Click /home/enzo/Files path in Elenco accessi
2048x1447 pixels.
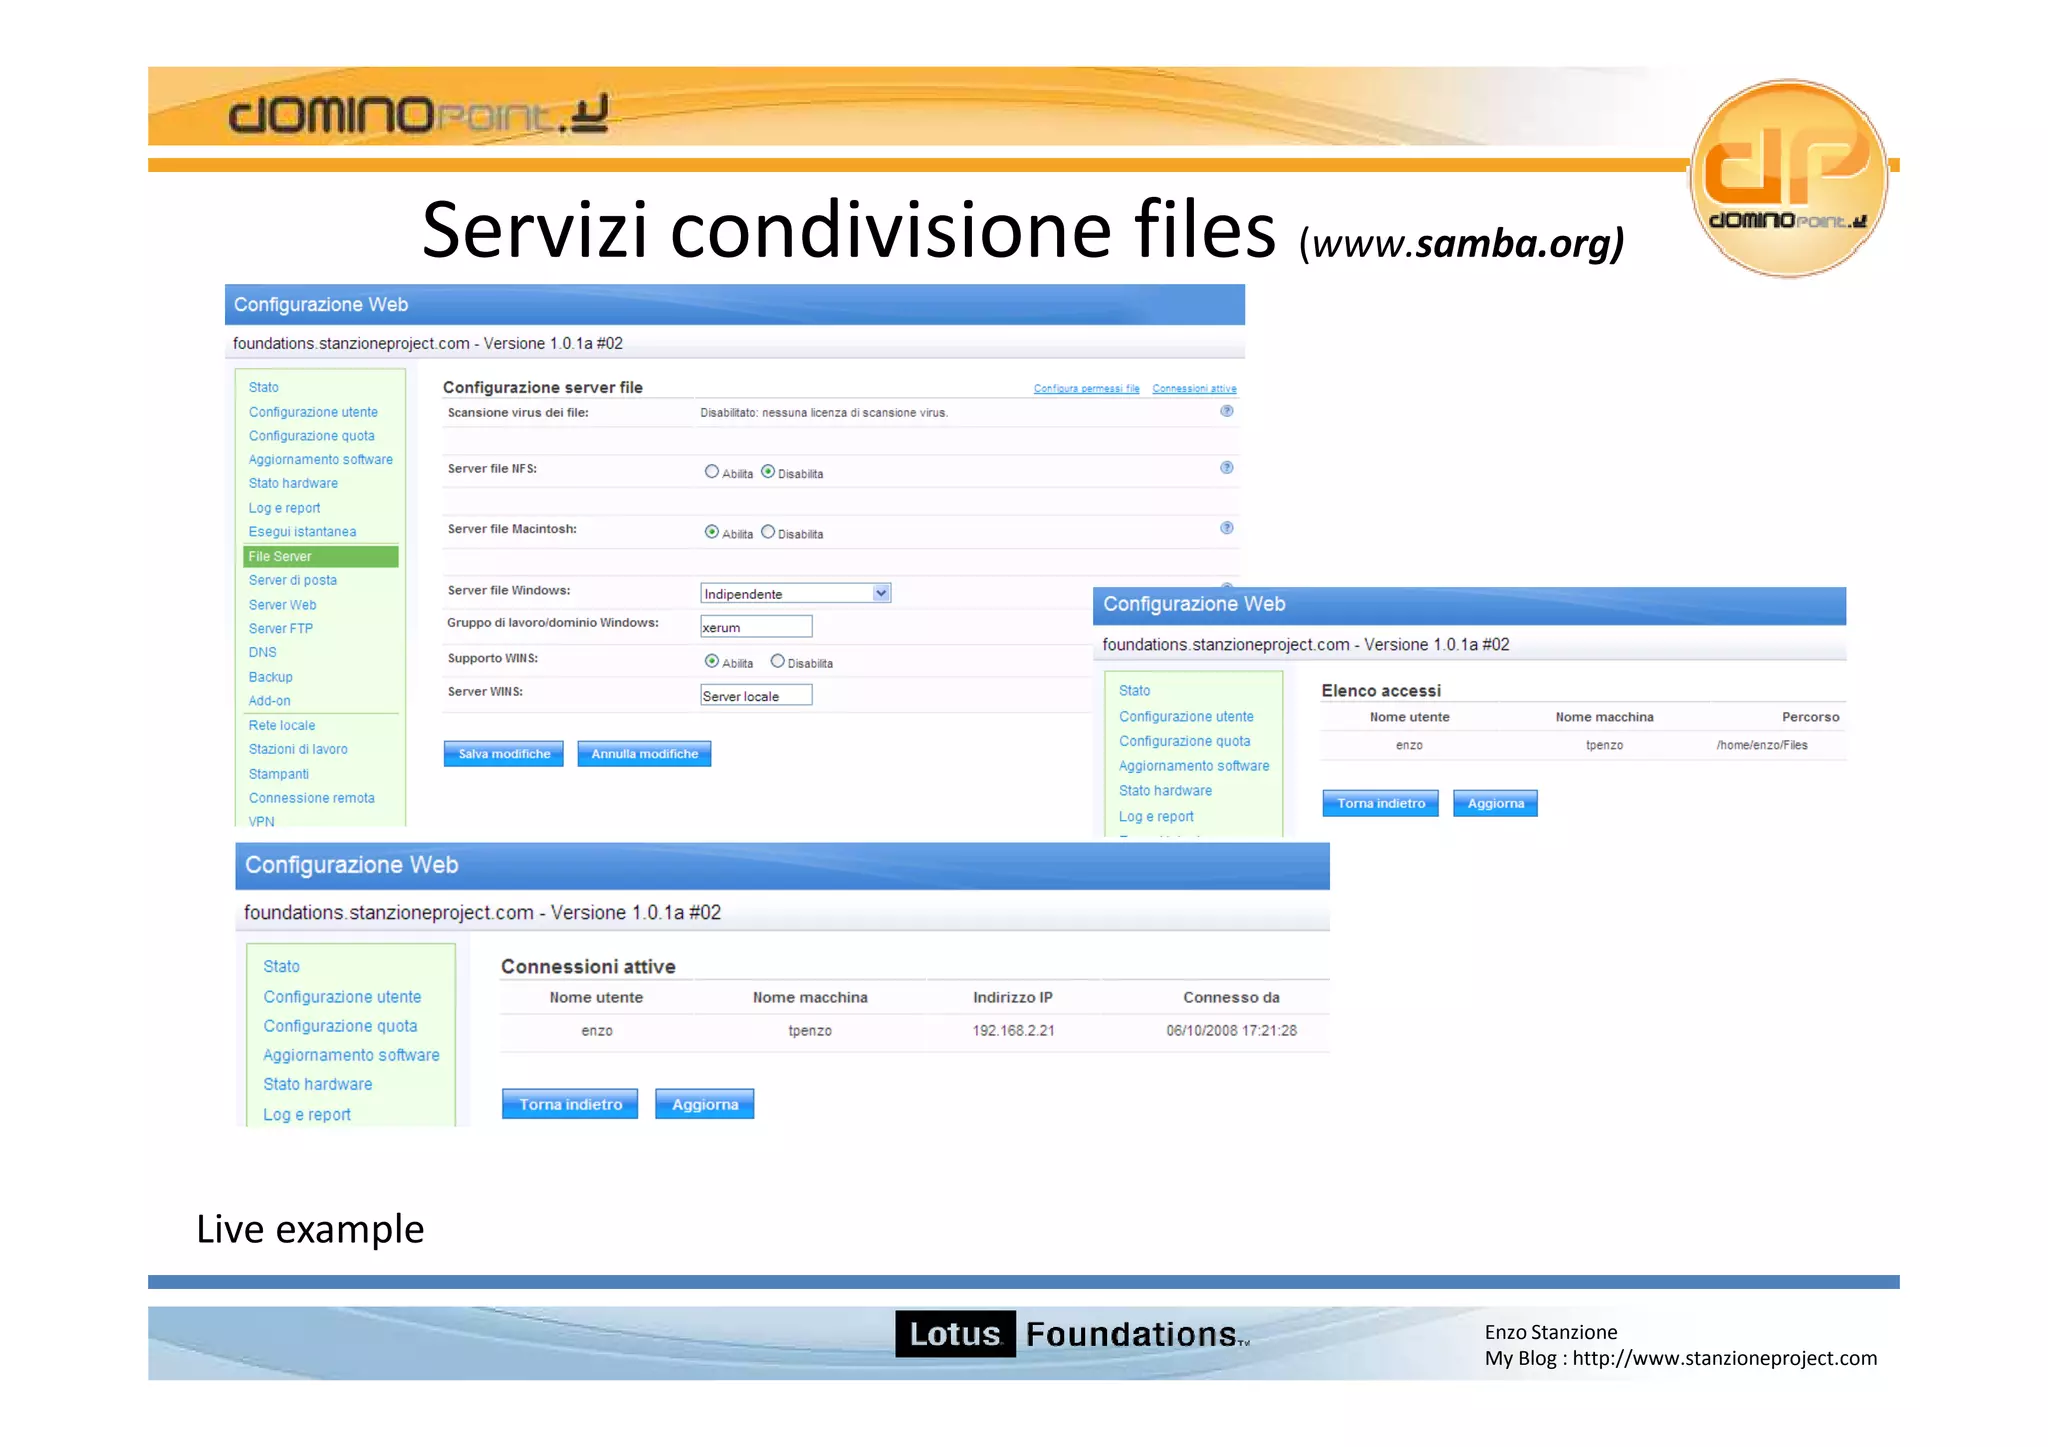[x=1762, y=745]
